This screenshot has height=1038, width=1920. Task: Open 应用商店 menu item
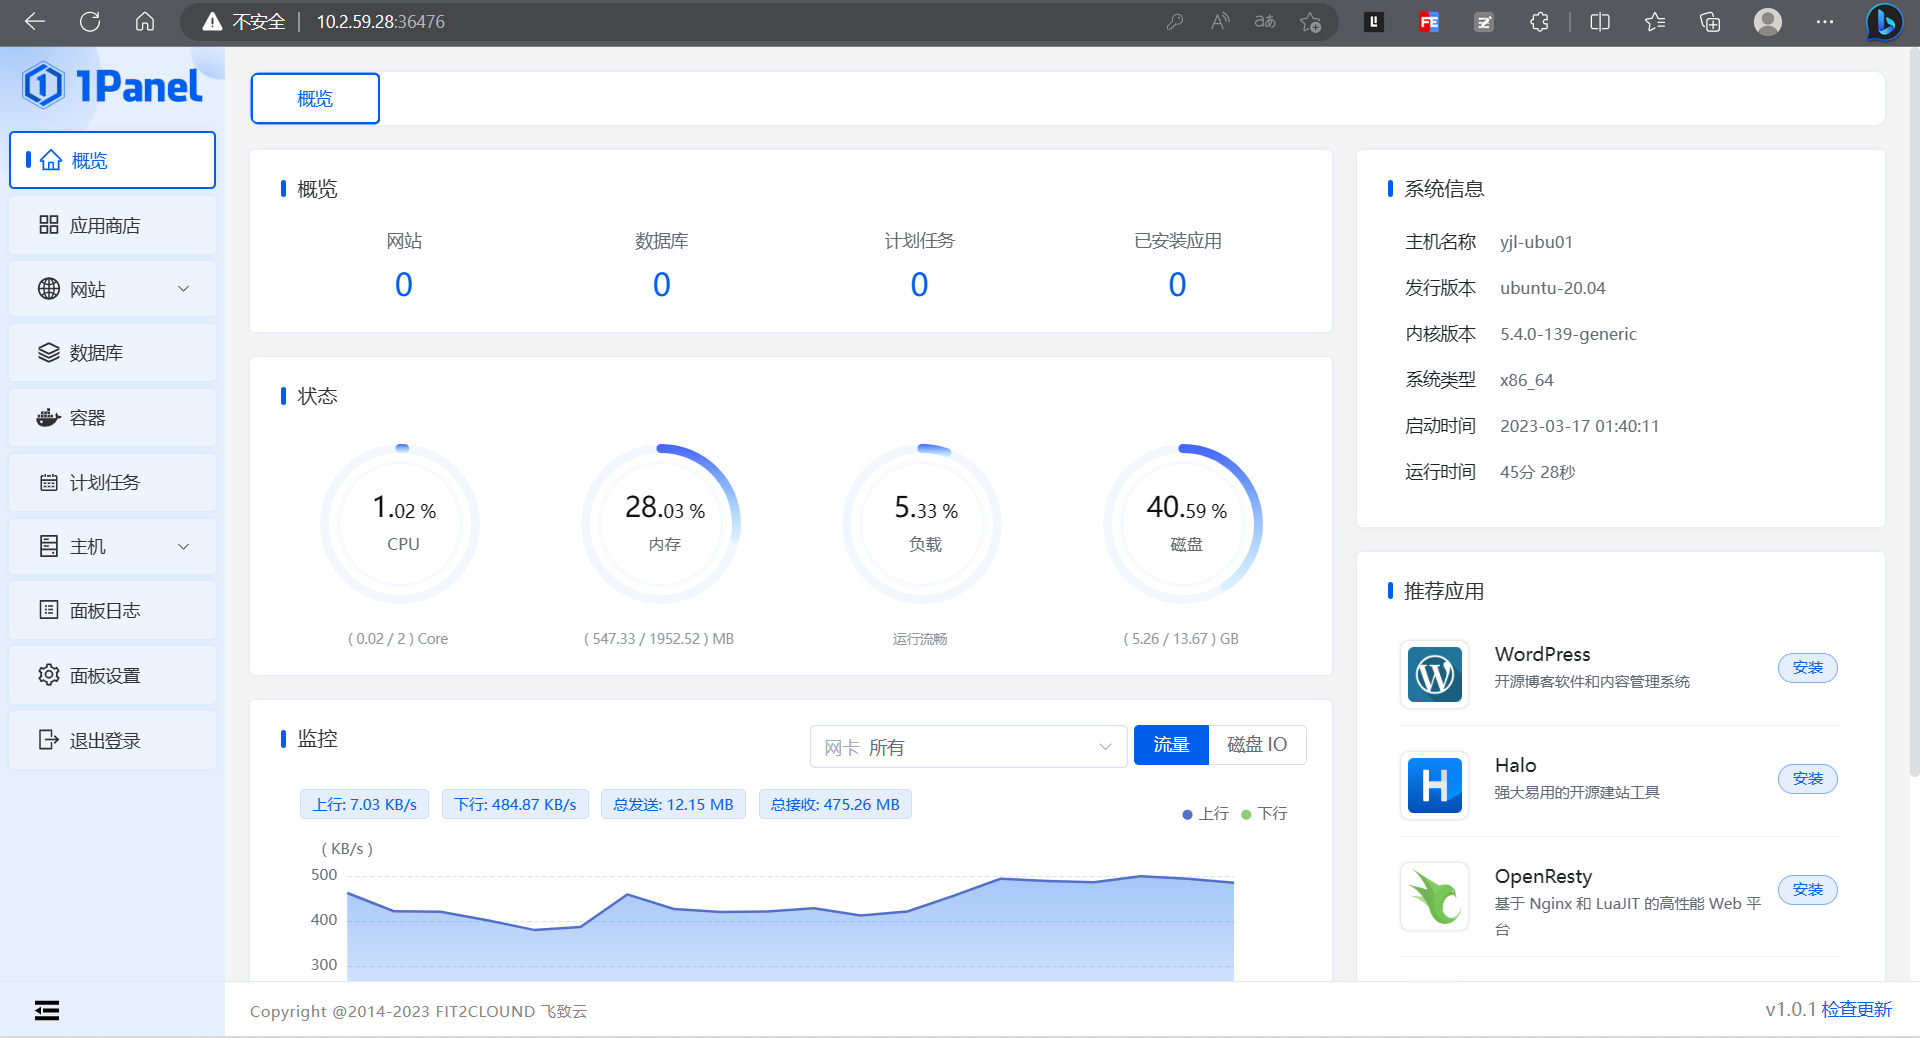(x=113, y=225)
